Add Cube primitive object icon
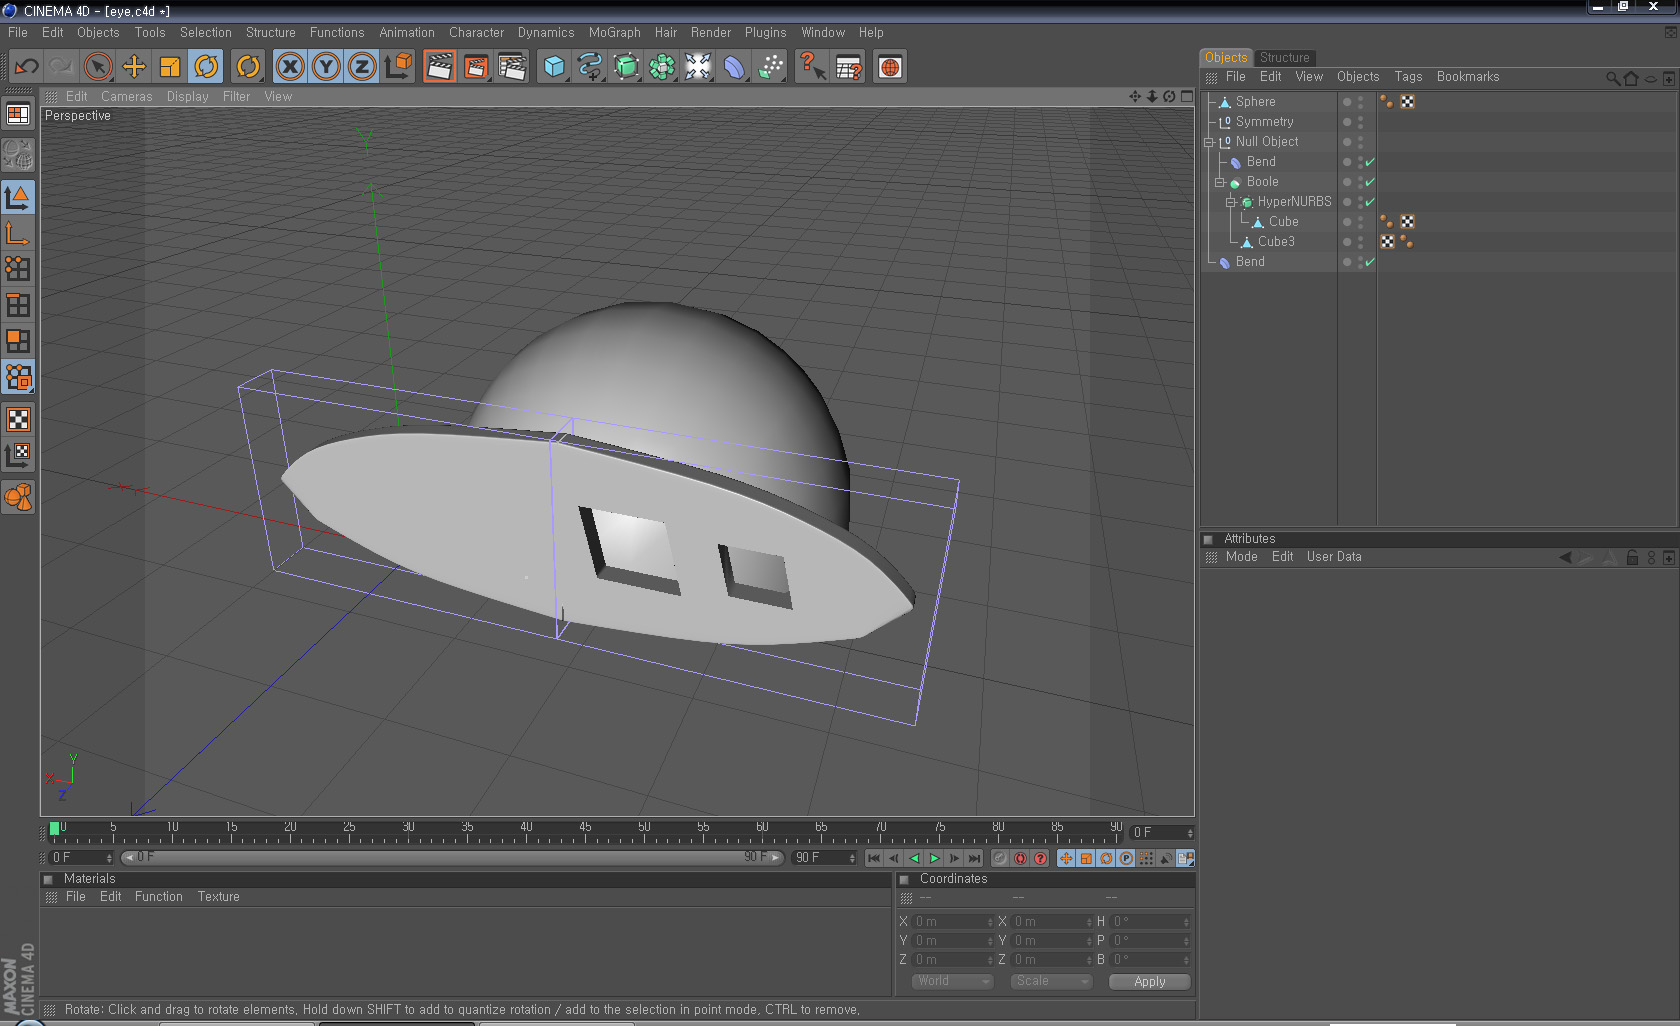The width and height of the screenshot is (1680, 1026). pos(554,67)
